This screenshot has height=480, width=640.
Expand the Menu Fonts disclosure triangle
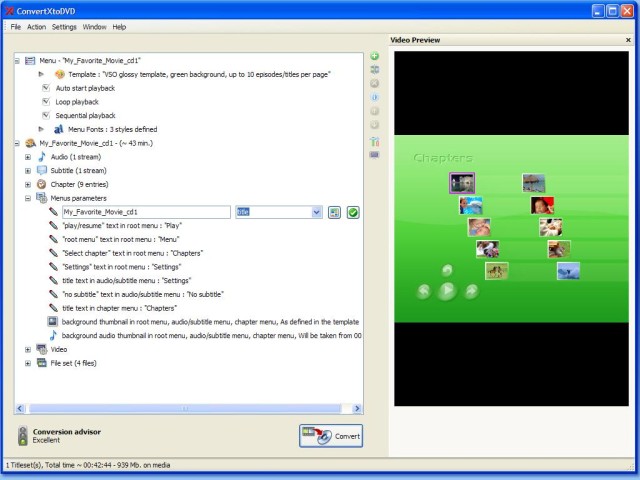(41, 129)
